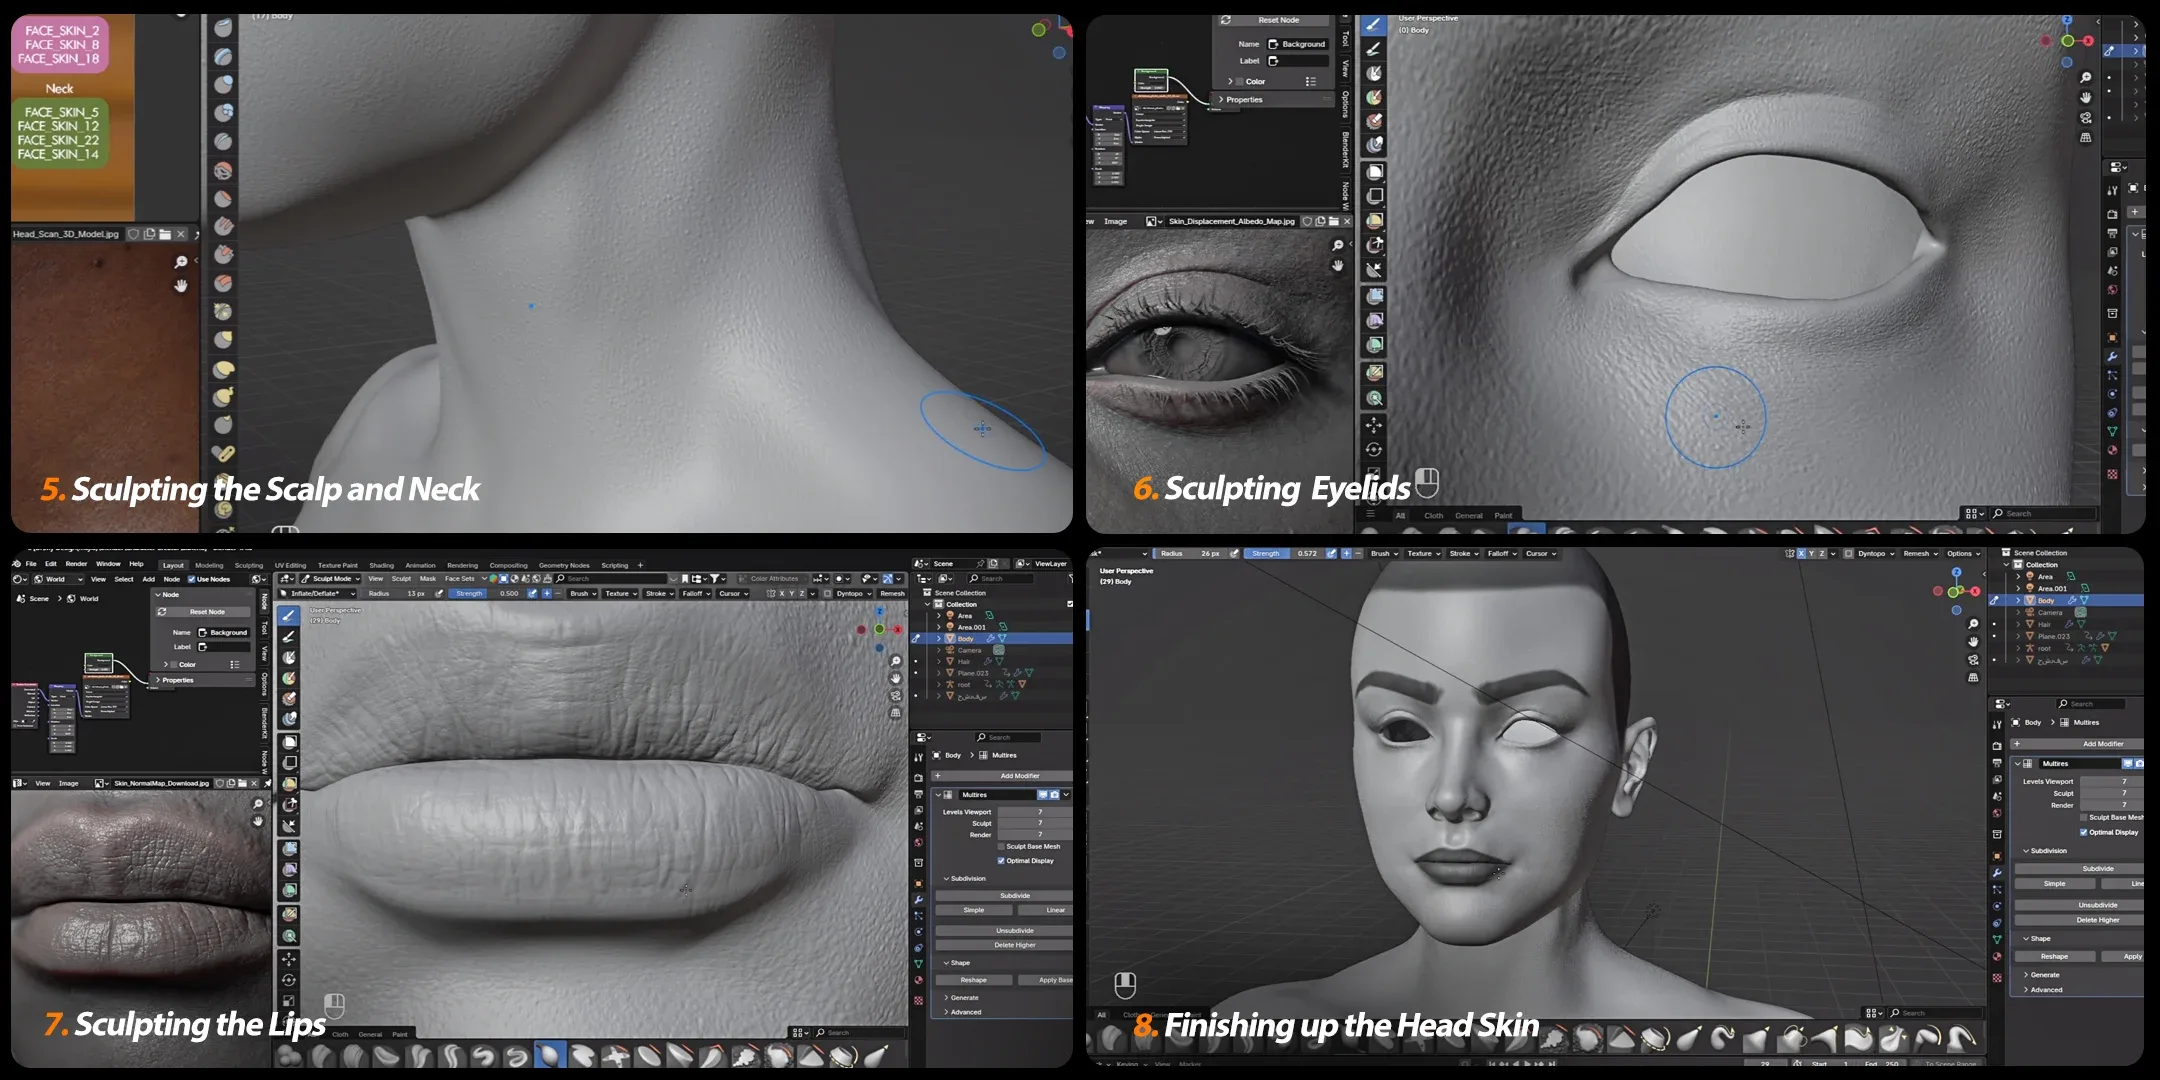Viewport: 2160px width, 1080px height.
Task: Expand the Advanced section in the Multires modifier
Action: pos(966,1012)
